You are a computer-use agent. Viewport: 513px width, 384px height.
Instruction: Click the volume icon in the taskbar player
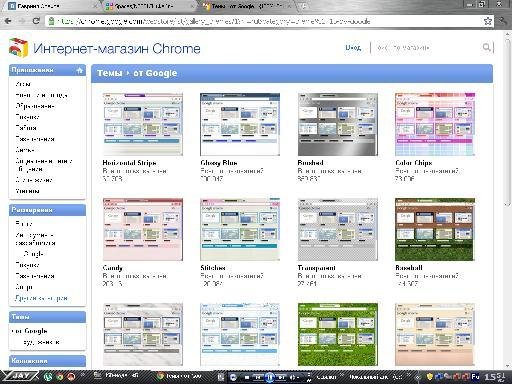[x=293, y=377]
